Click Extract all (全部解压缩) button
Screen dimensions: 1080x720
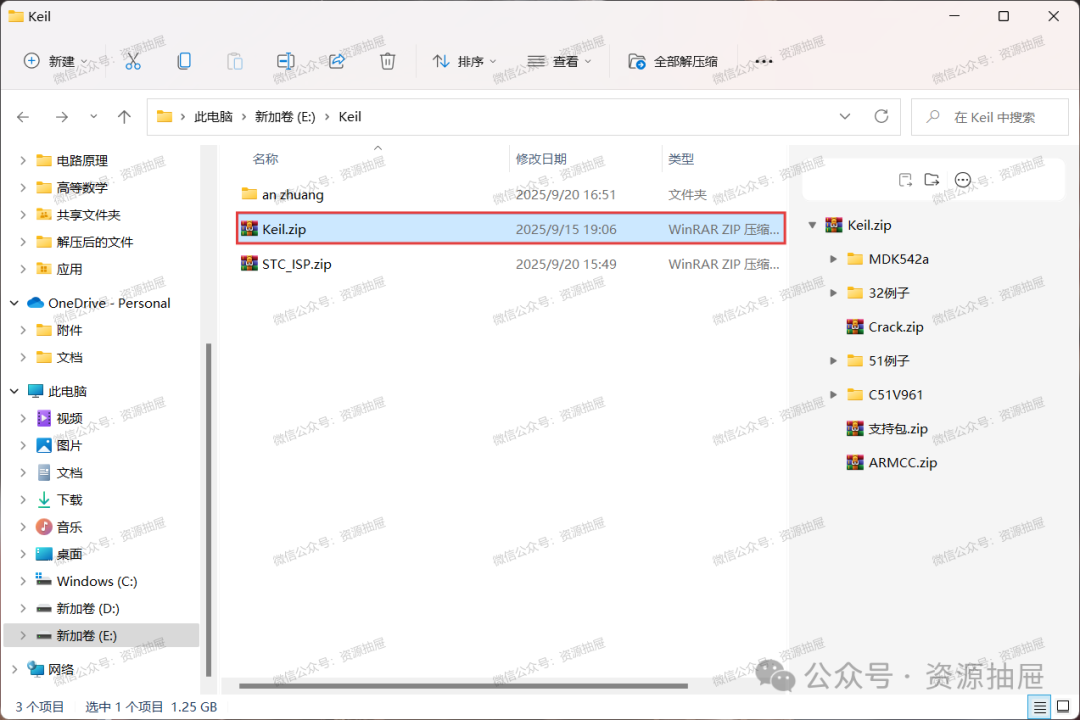click(x=673, y=61)
